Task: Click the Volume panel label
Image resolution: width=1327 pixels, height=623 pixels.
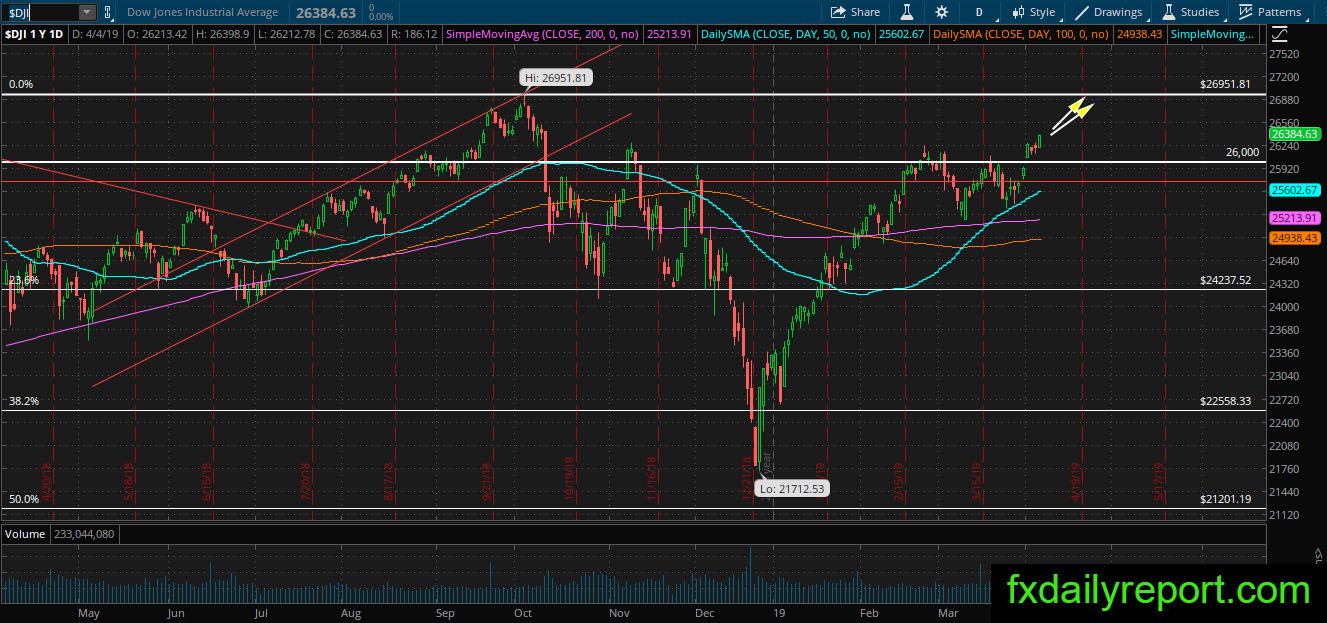Action: pos(25,534)
